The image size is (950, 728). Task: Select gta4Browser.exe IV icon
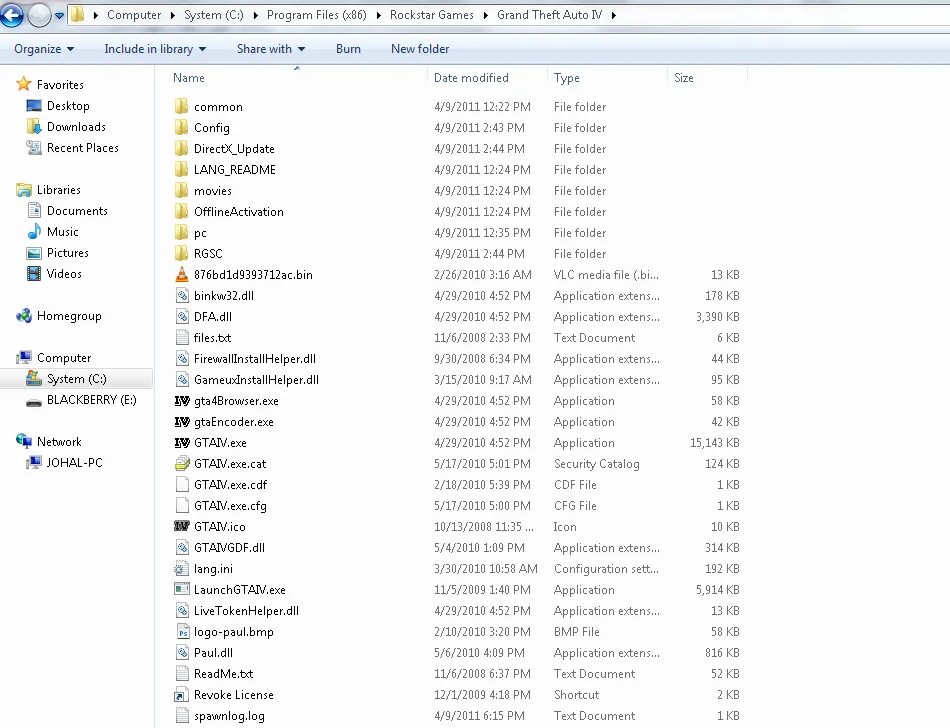click(x=182, y=401)
